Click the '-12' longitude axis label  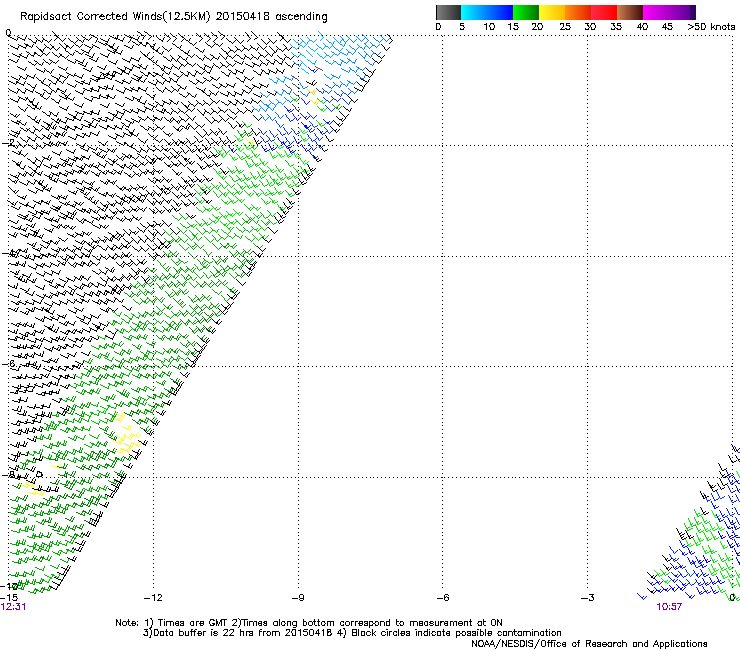(153, 598)
